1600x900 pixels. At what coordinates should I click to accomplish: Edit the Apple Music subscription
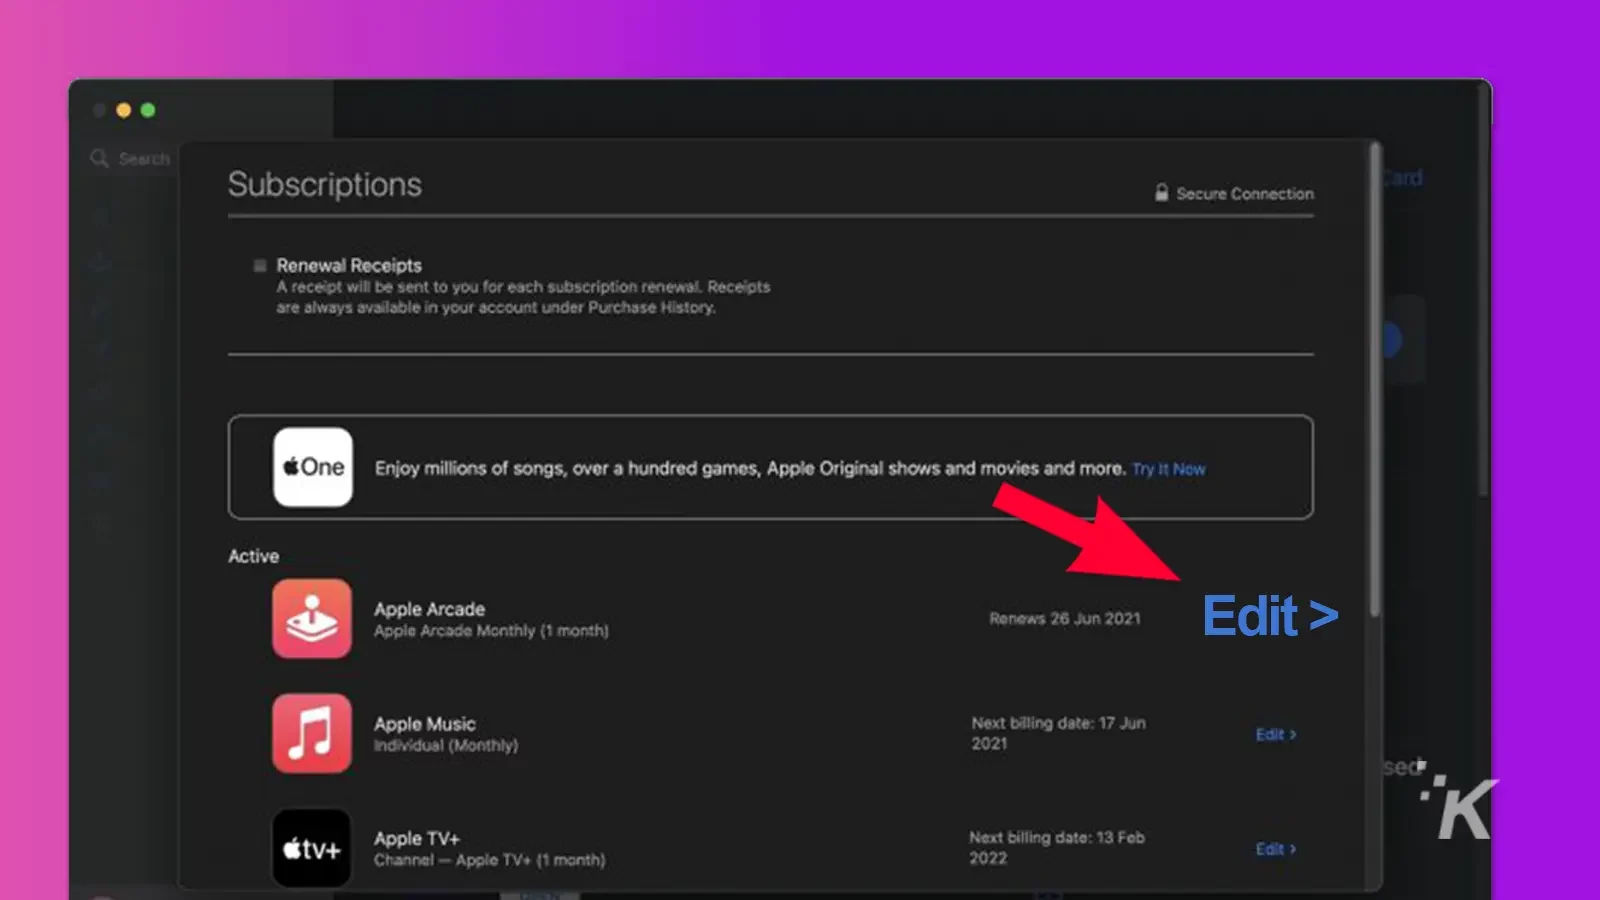(1276, 734)
